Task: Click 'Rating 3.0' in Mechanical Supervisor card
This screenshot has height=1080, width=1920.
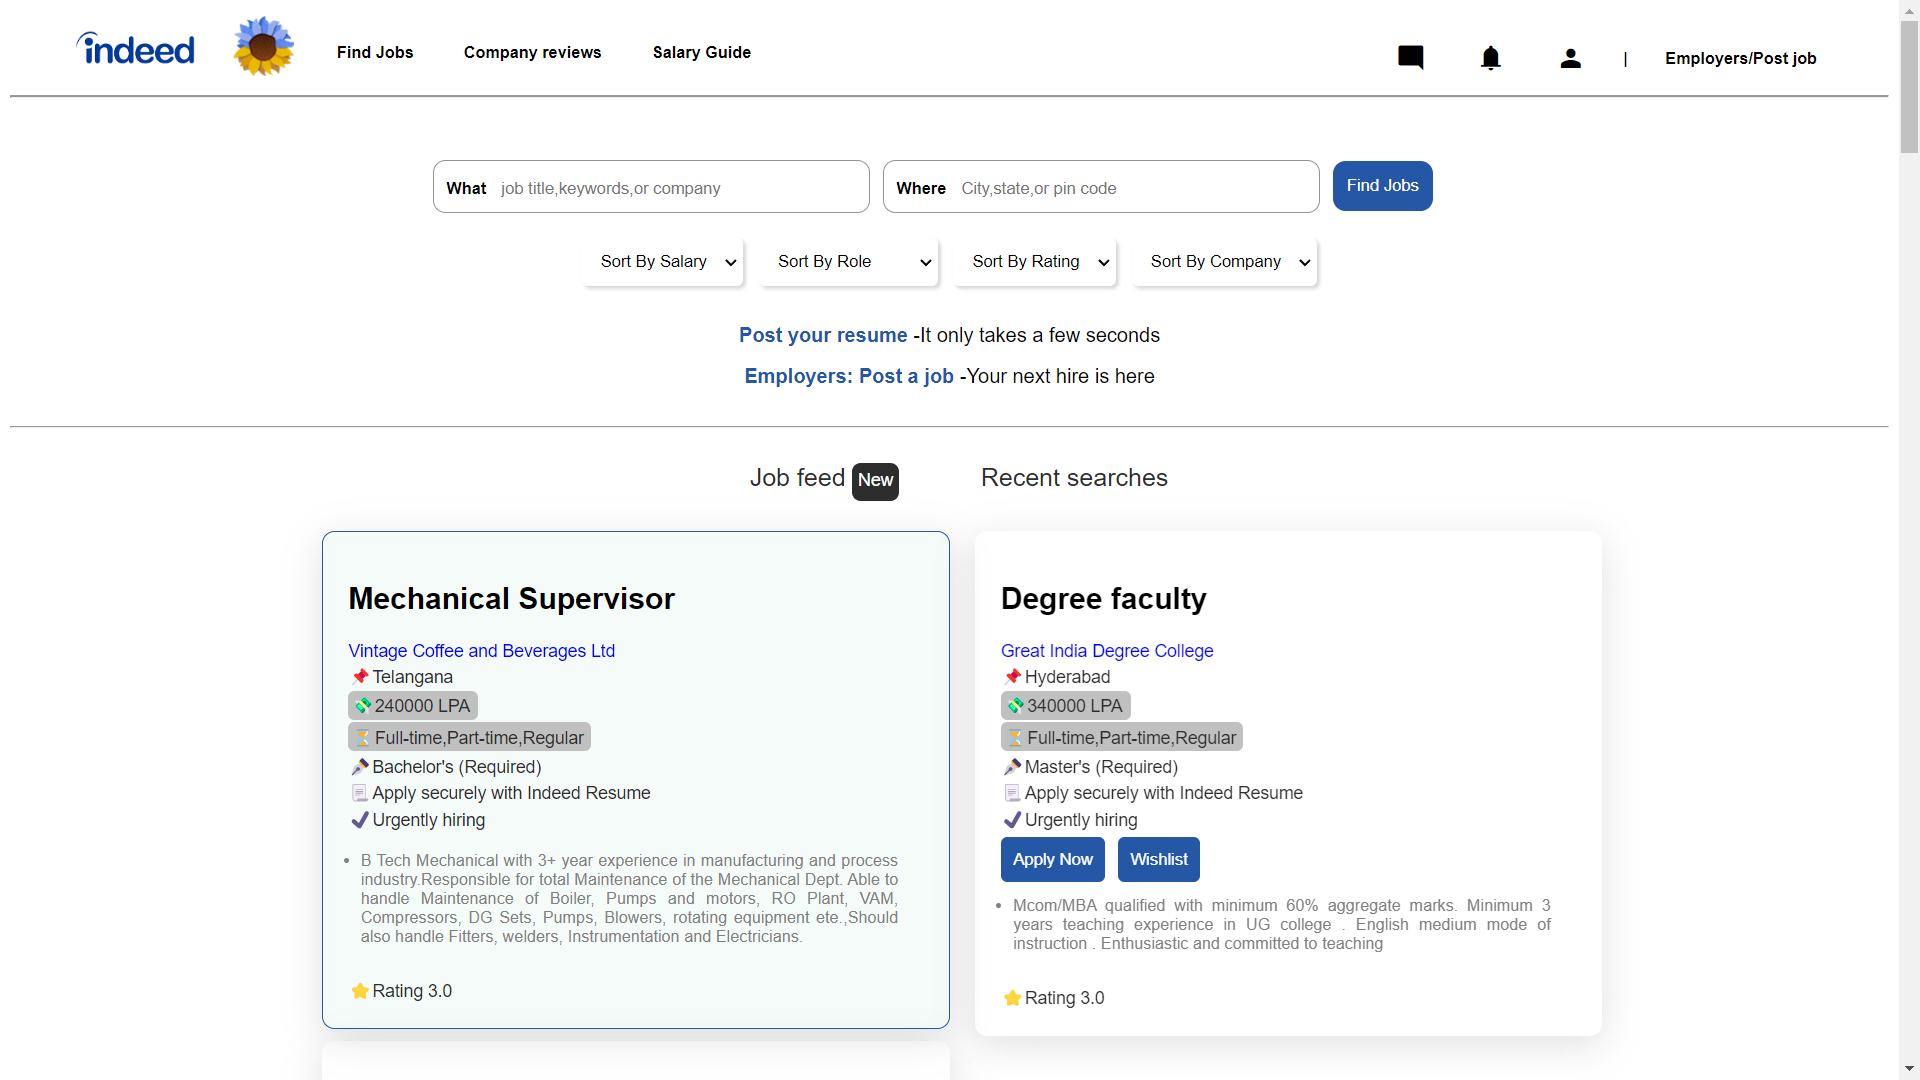Action: click(x=412, y=991)
